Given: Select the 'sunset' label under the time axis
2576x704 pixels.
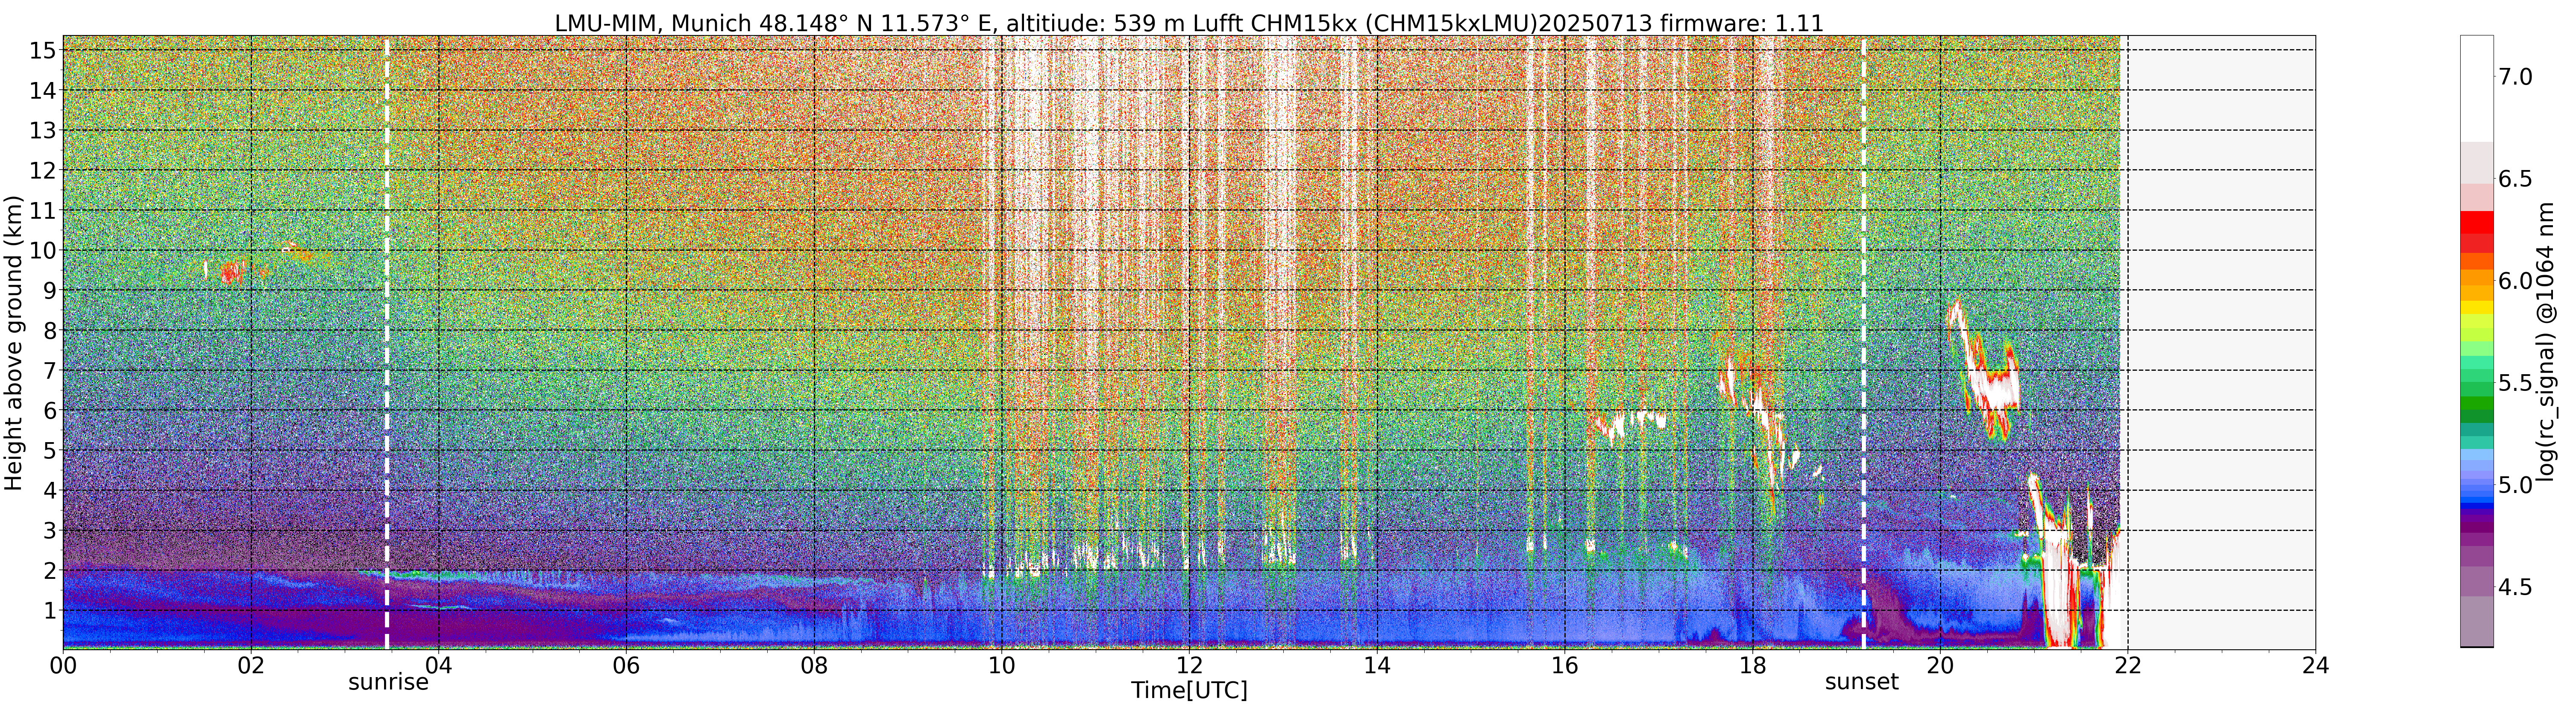Looking at the screenshot, I should (x=1862, y=682).
